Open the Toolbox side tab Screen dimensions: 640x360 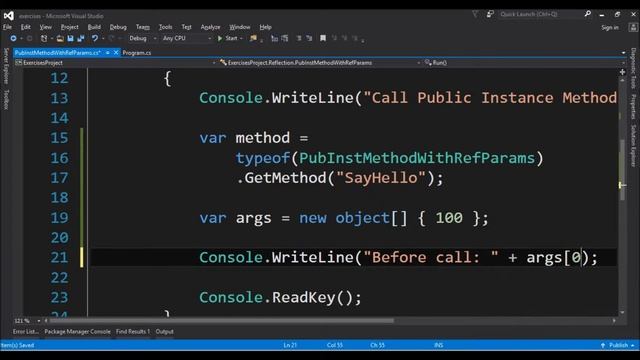(x=6, y=100)
